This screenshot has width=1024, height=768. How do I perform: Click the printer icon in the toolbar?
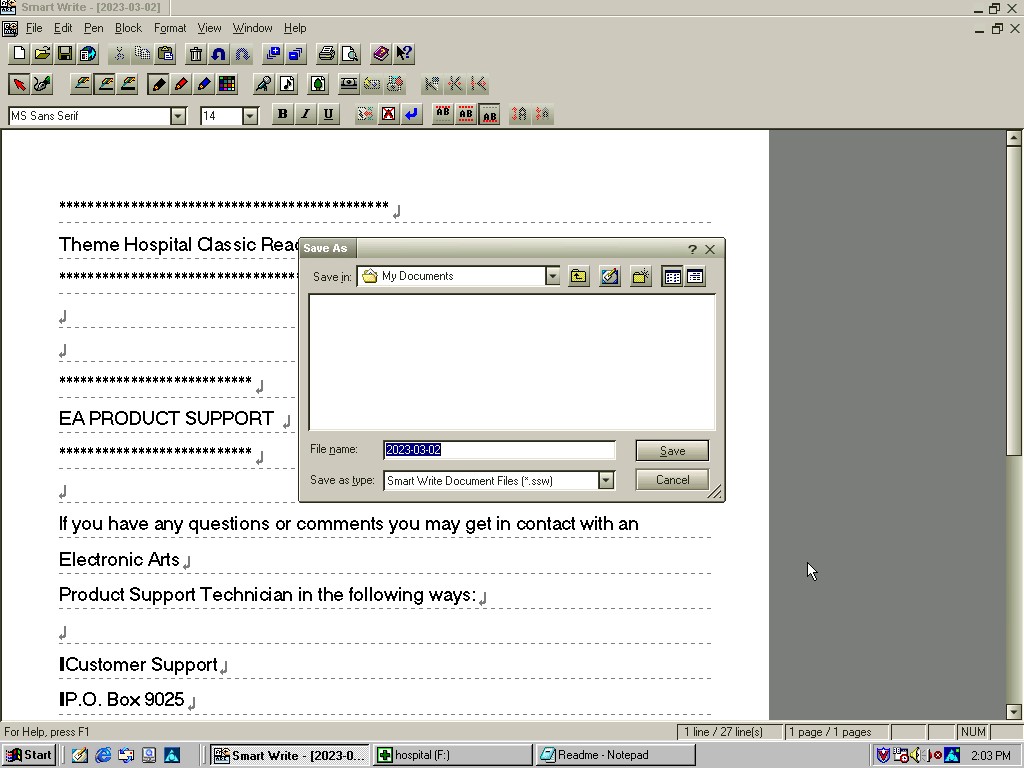[326, 54]
